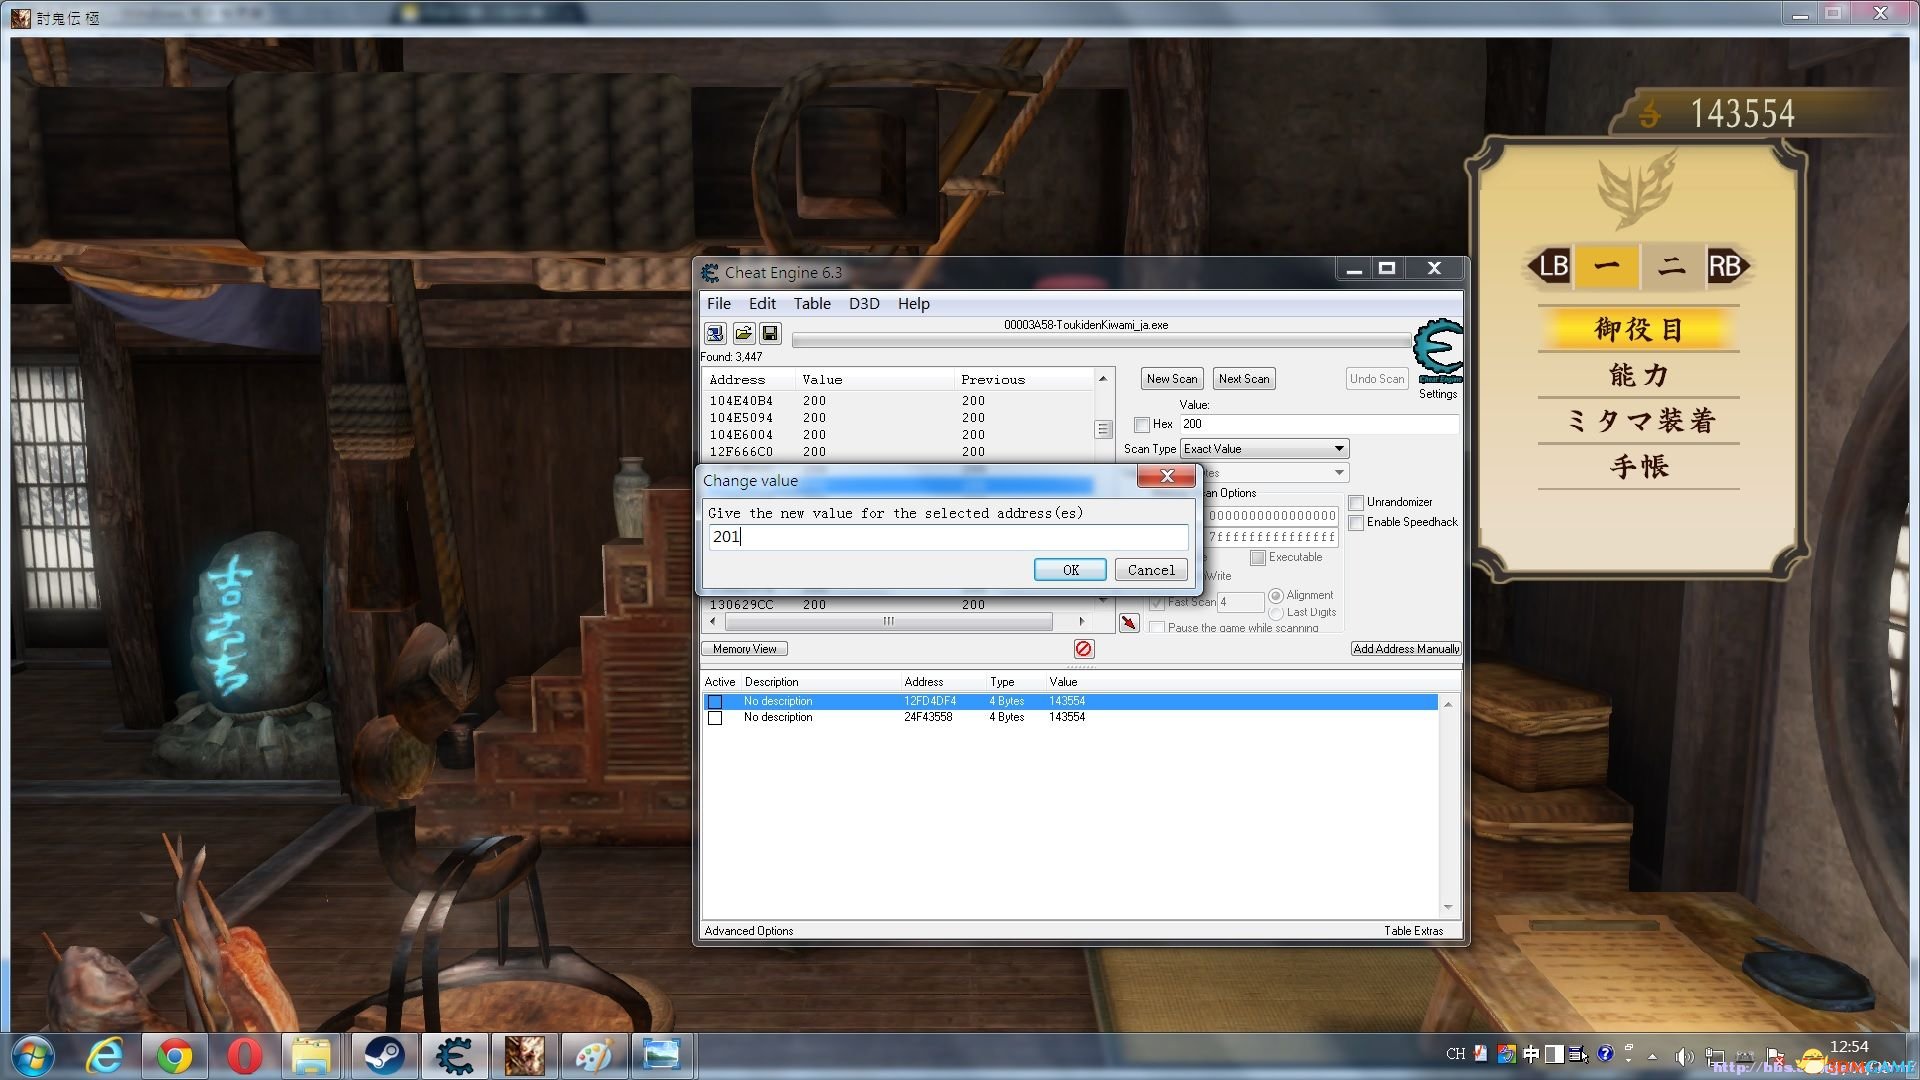This screenshot has width=1920, height=1080.
Task: Select the Last Digits radio button
Action: [1276, 612]
